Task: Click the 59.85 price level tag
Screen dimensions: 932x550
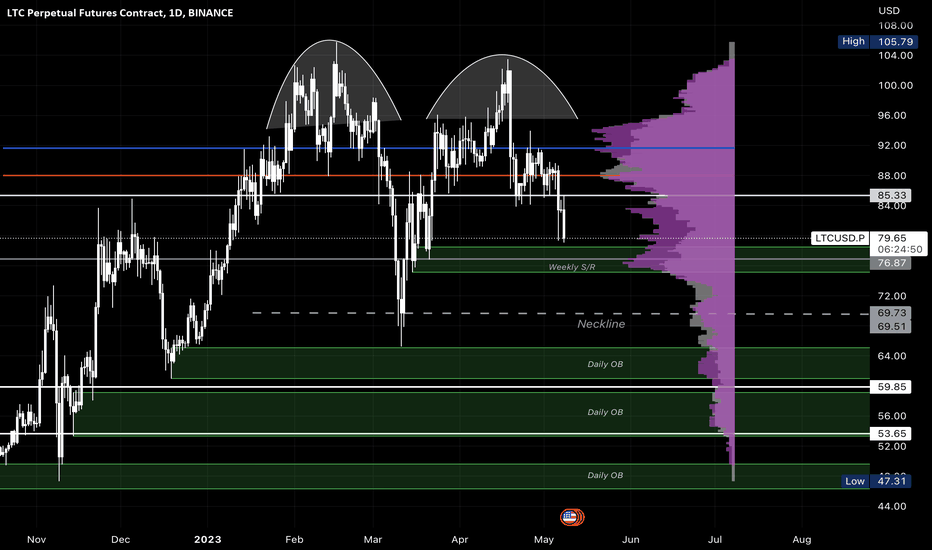Action: pyautogui.click(x=891, y=386)
